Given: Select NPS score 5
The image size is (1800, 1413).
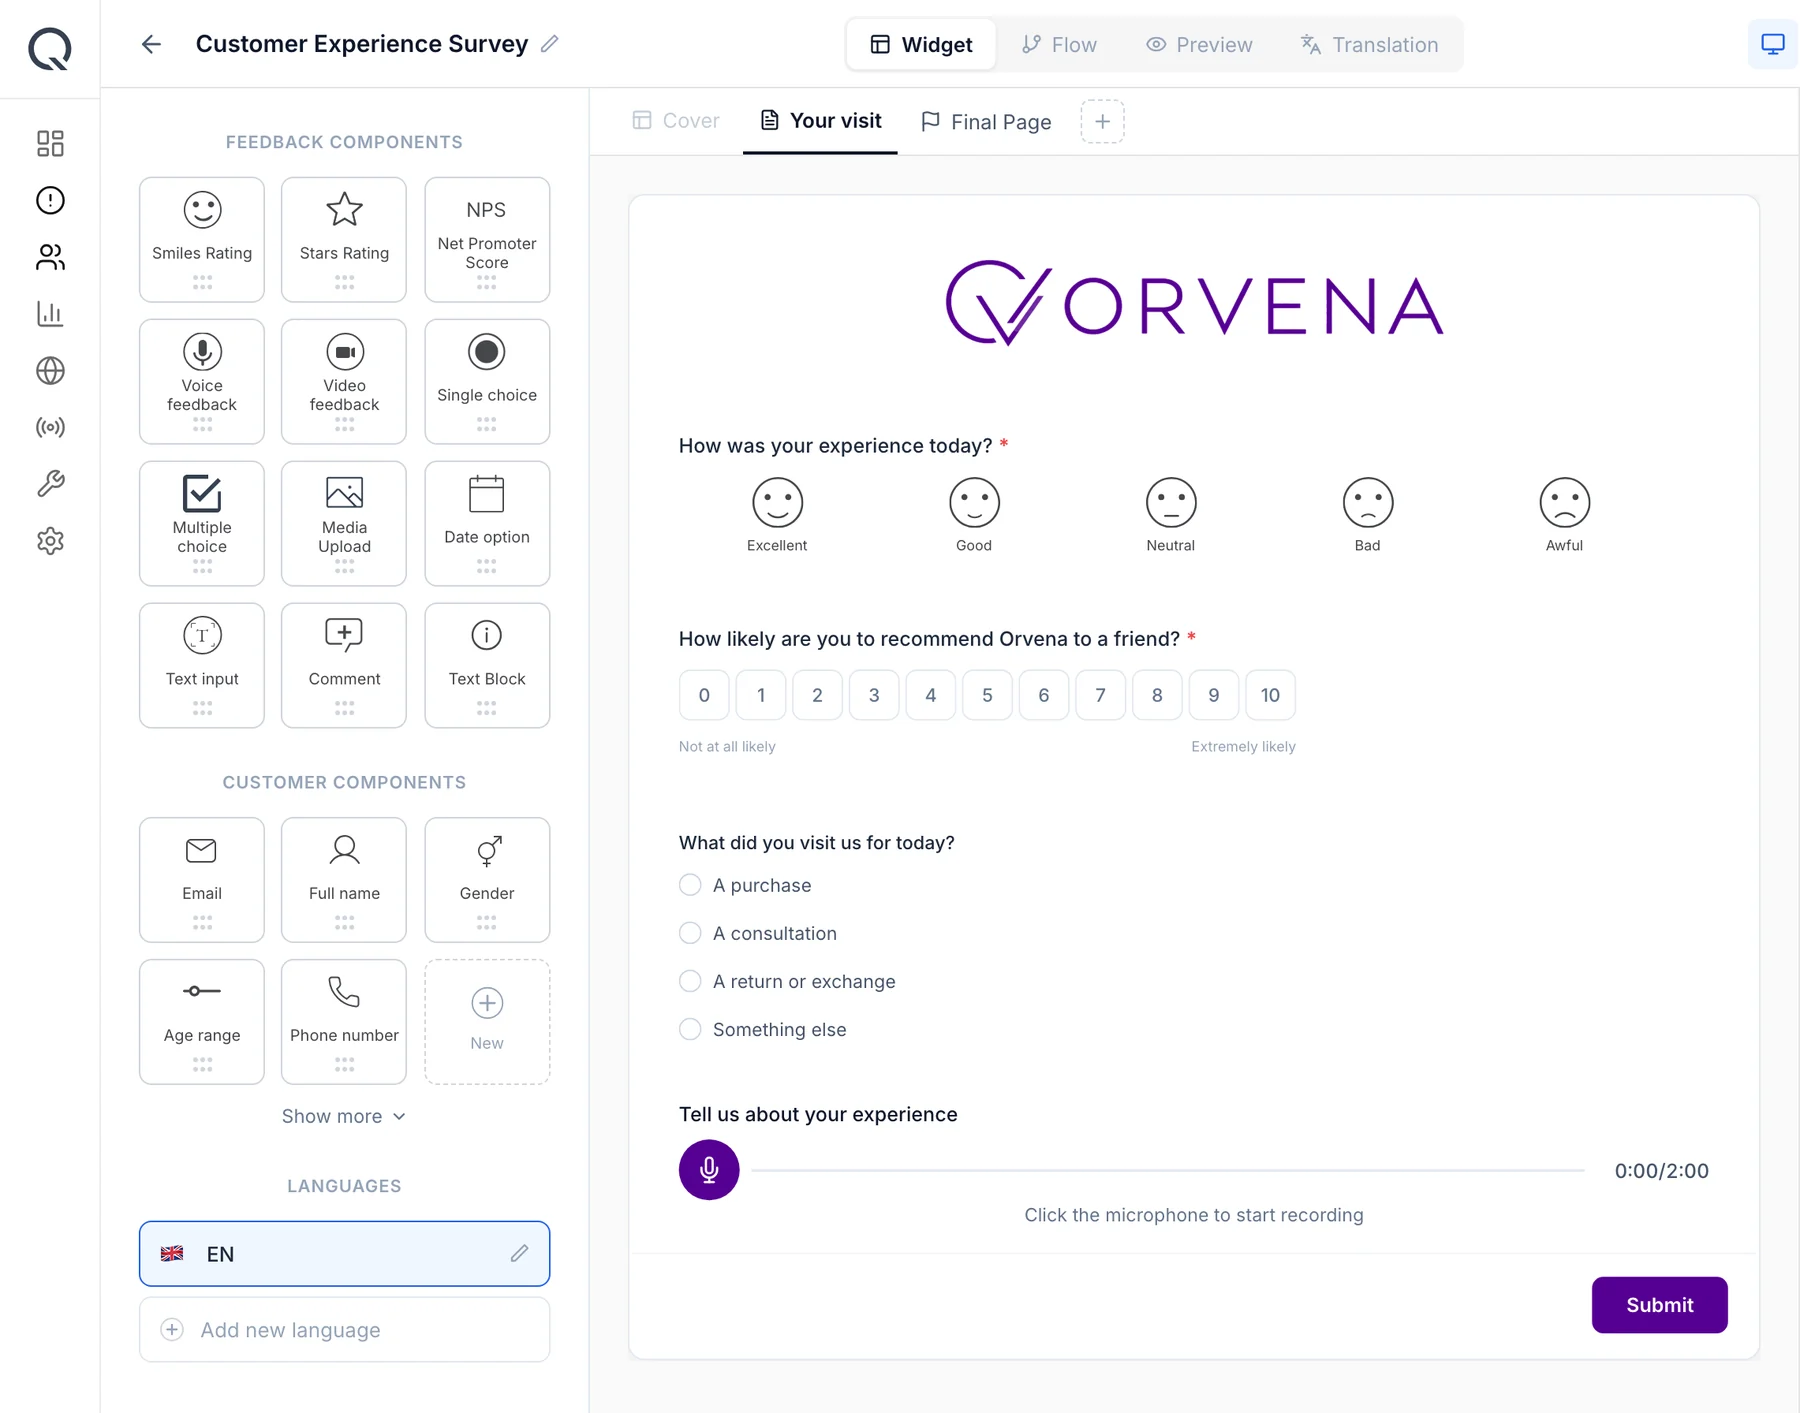Looking at the screenshot, I should 987,695.
